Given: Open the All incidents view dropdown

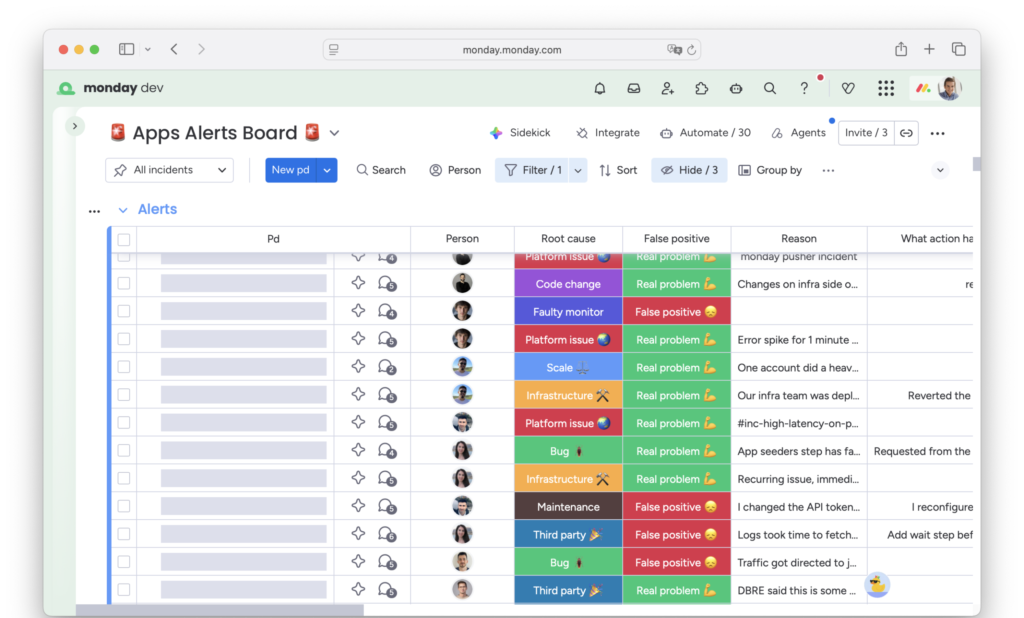Looking at the screenshot, I should (x=169, y=170).
